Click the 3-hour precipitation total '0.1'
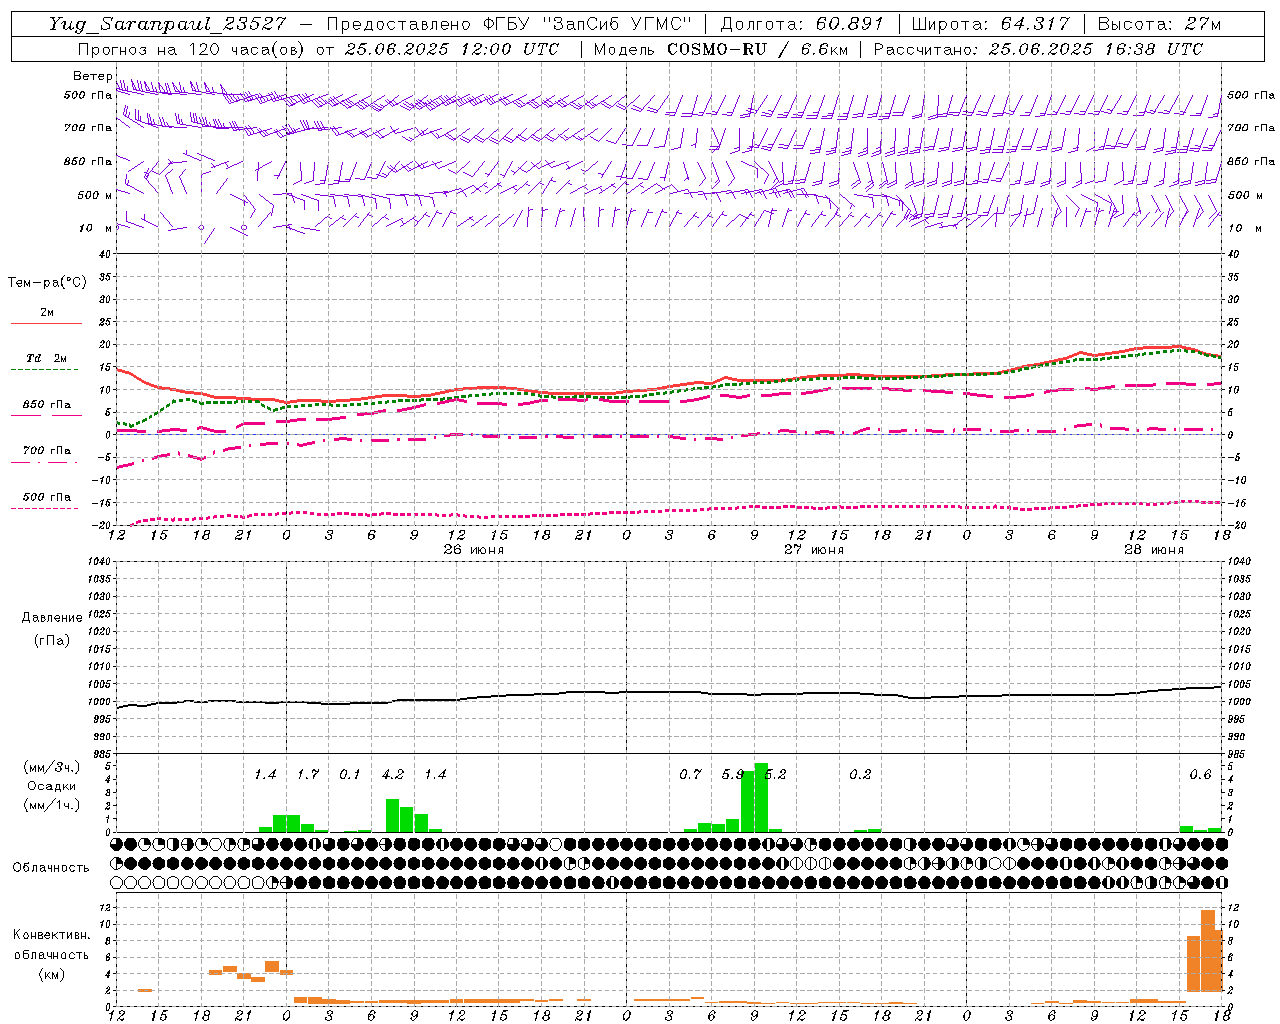Screen dimensions: 1280x1024 click(x=350, y=775)
